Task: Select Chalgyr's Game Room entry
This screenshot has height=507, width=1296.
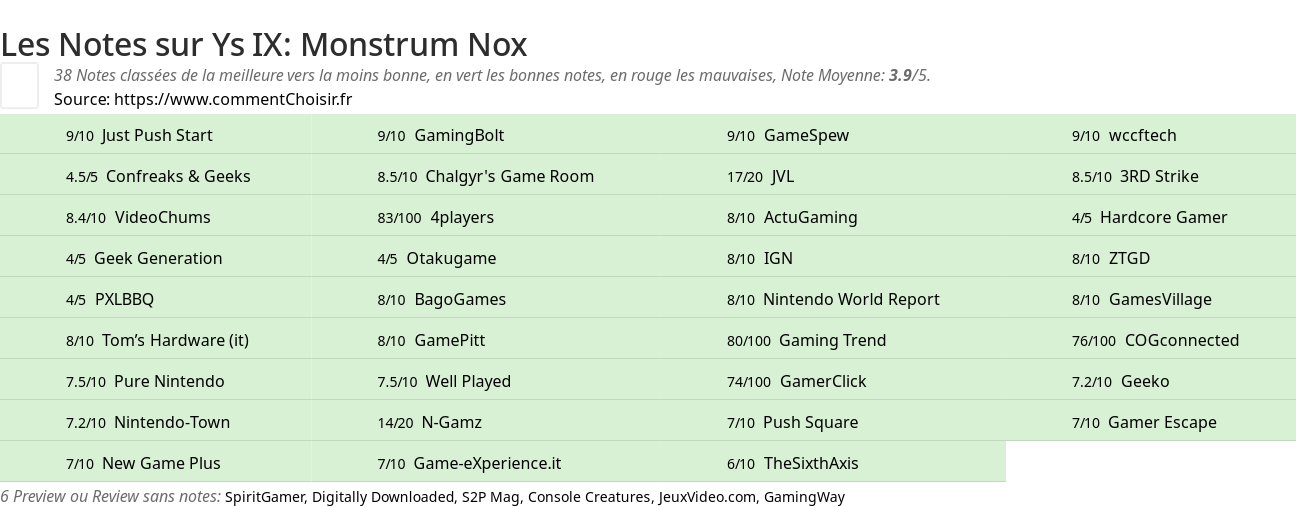Action: click(510, 176)
